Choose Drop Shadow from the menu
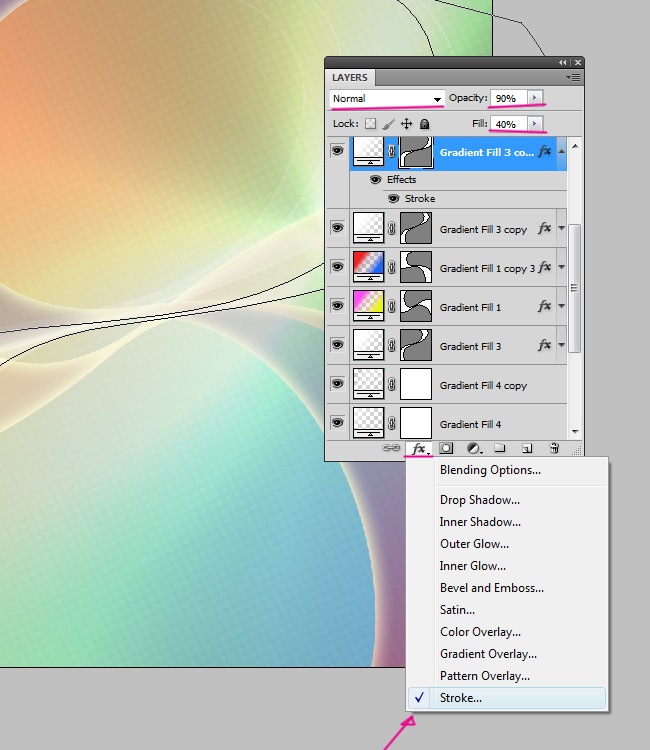This screenshot has width=650, height=750. point(479,500)
